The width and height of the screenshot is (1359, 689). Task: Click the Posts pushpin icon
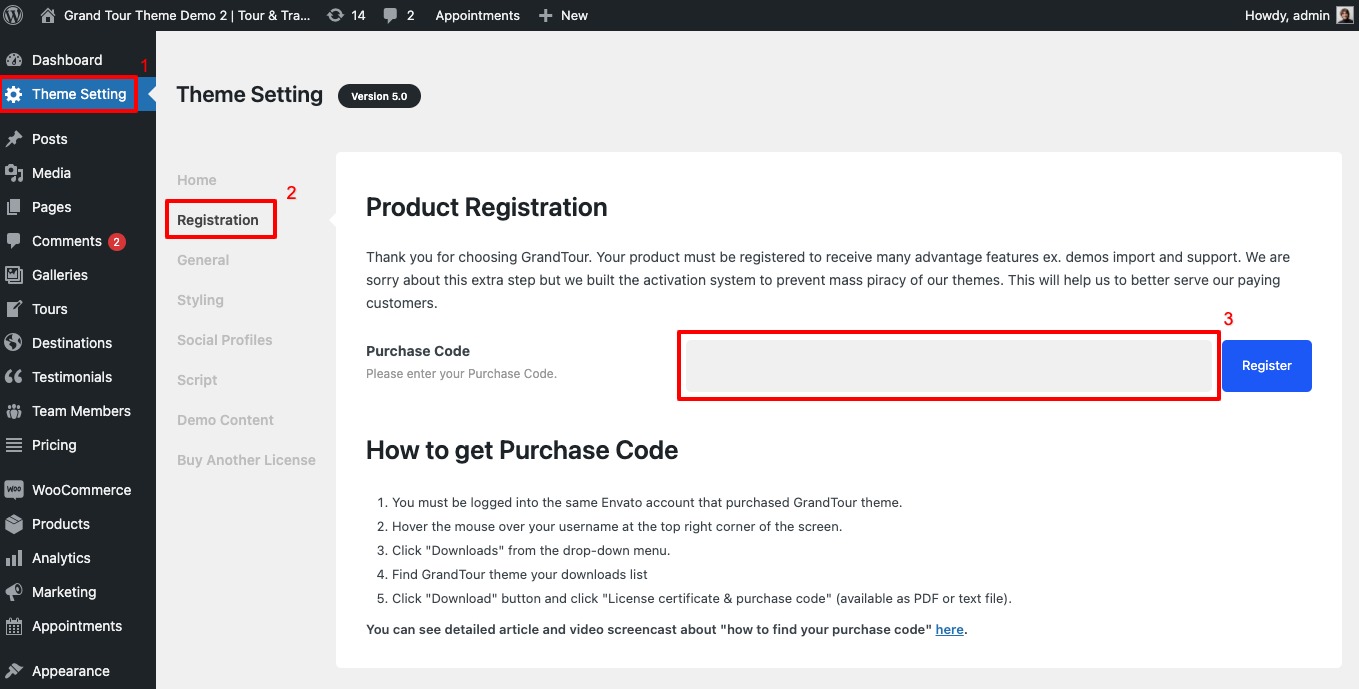coord(14,139)
